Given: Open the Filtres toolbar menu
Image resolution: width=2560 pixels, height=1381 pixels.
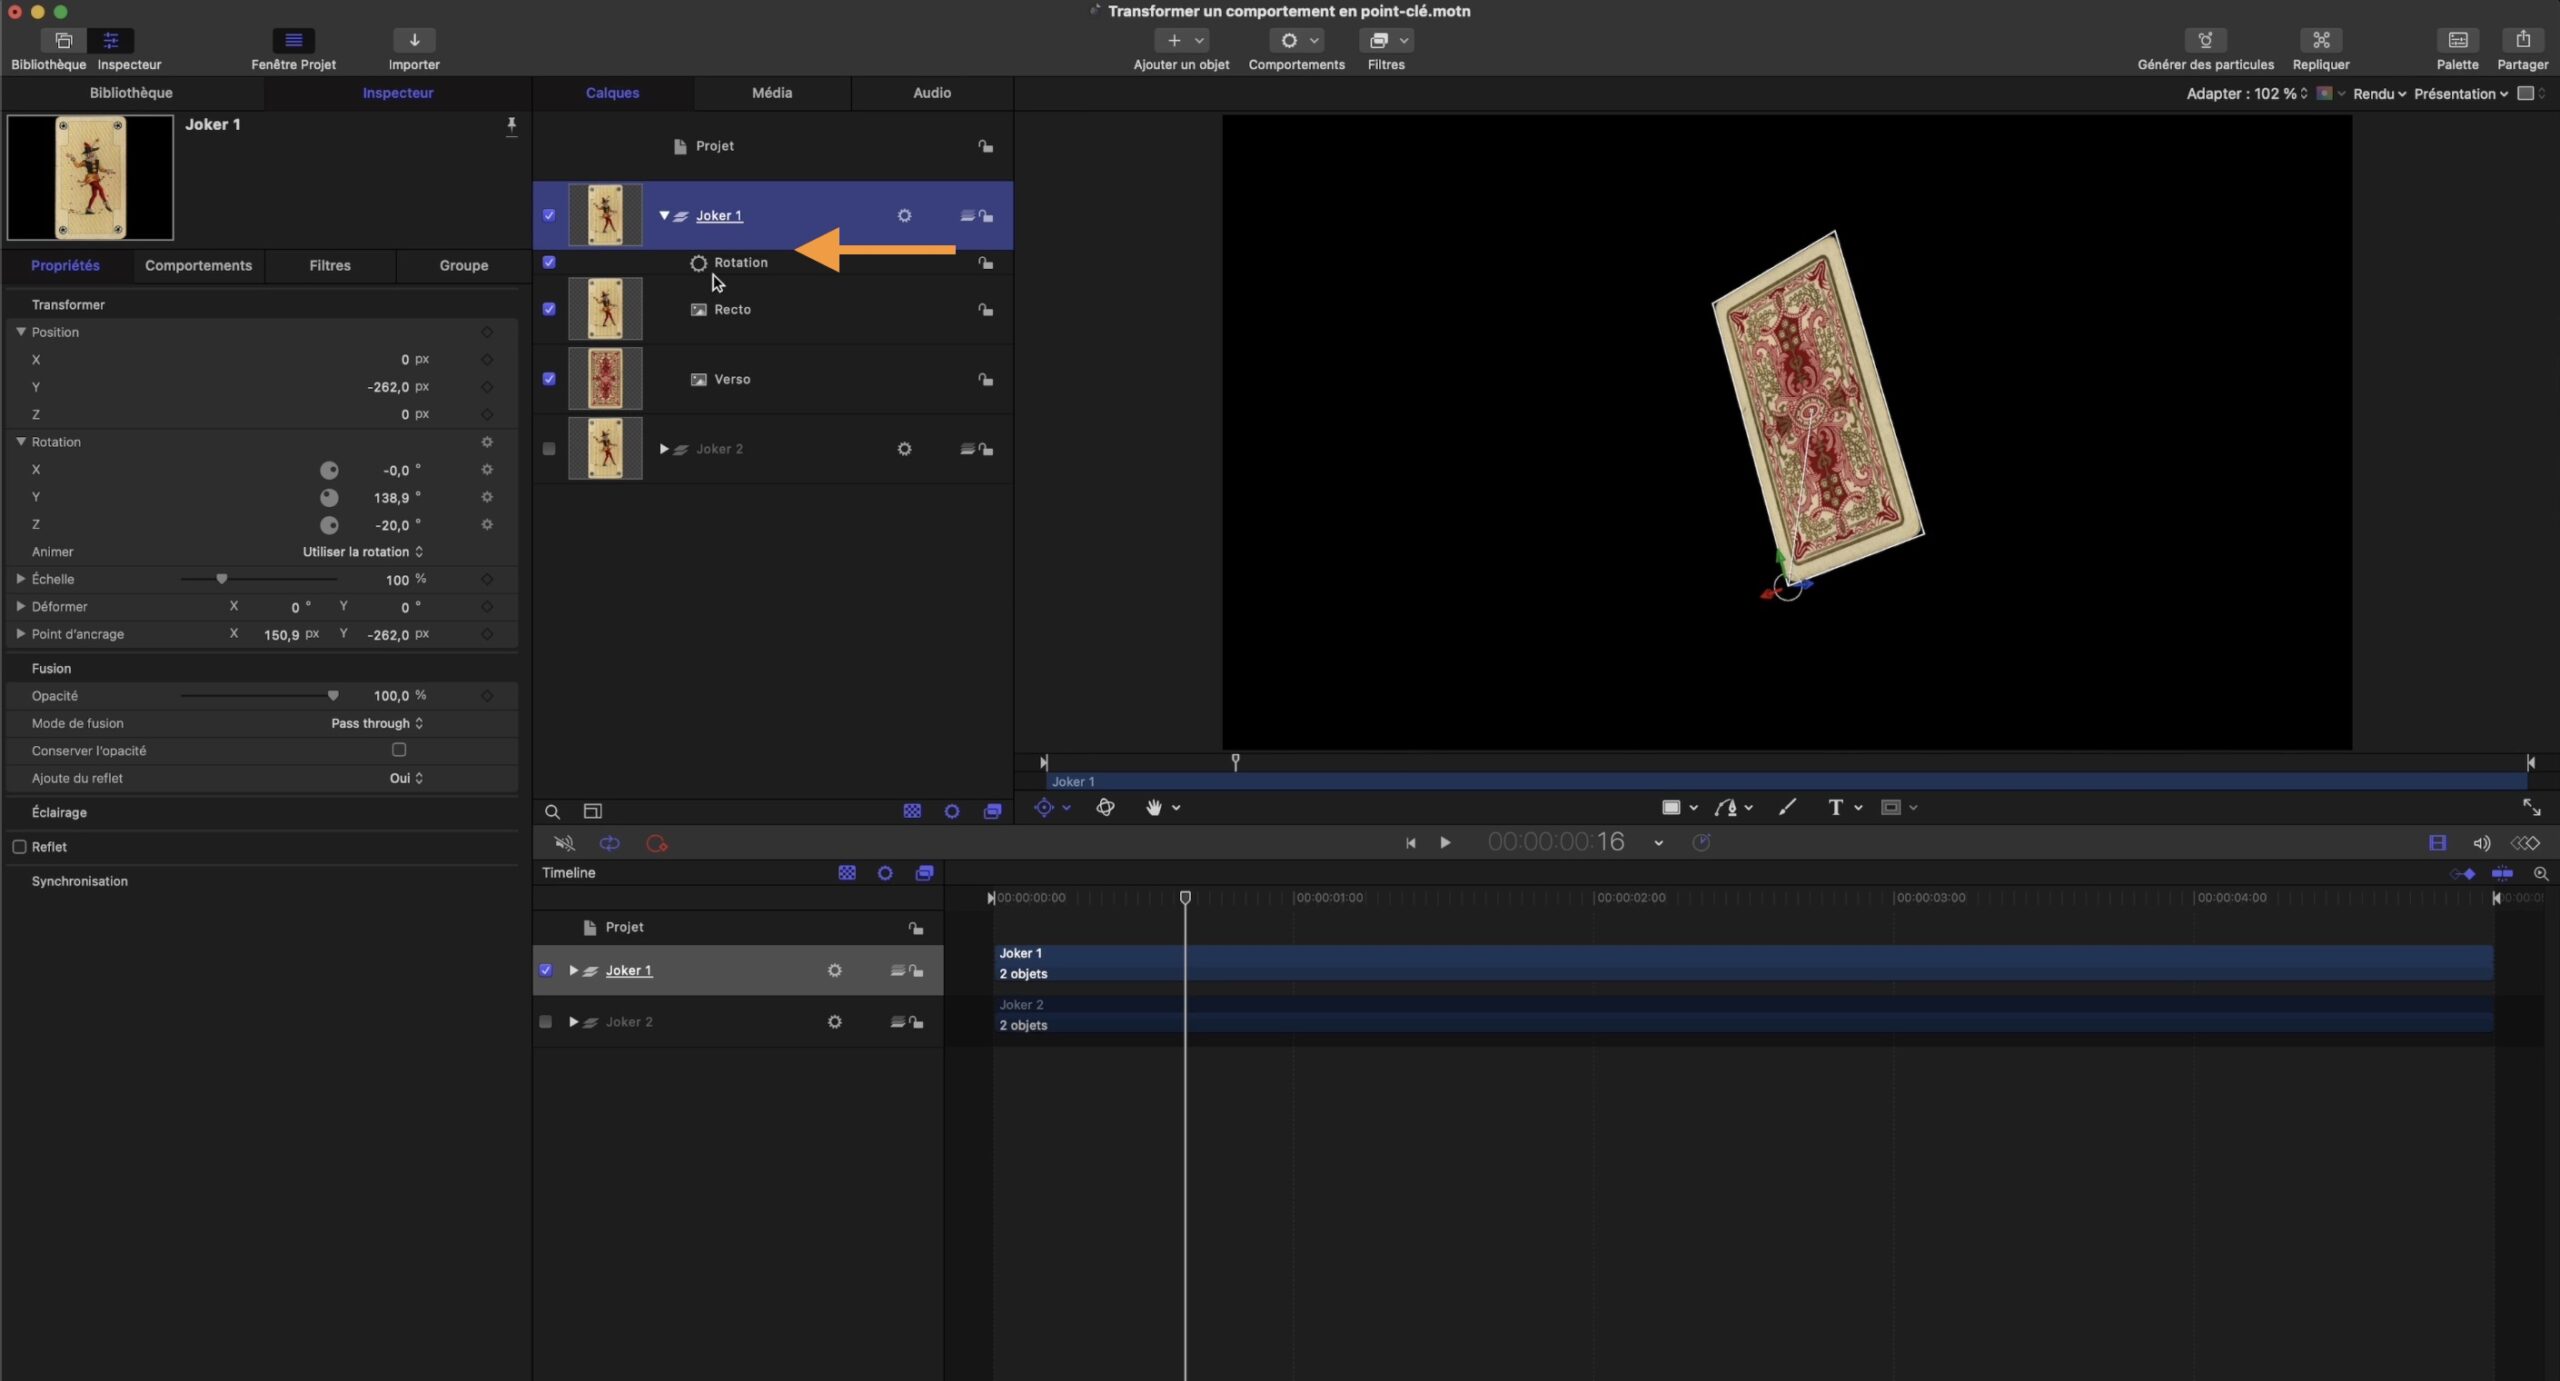Looking at the screenshot, I should pyautogui.click(x=1385, y=40).
